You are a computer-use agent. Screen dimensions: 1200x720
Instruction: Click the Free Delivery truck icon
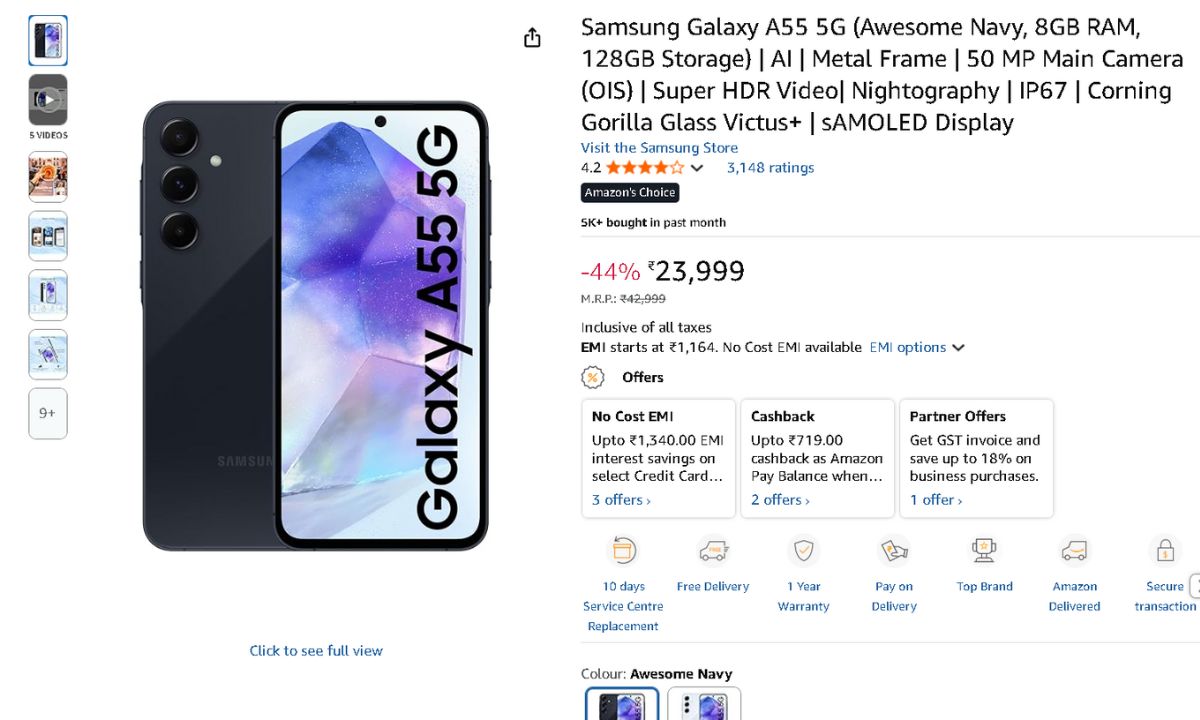pos(713,551)
